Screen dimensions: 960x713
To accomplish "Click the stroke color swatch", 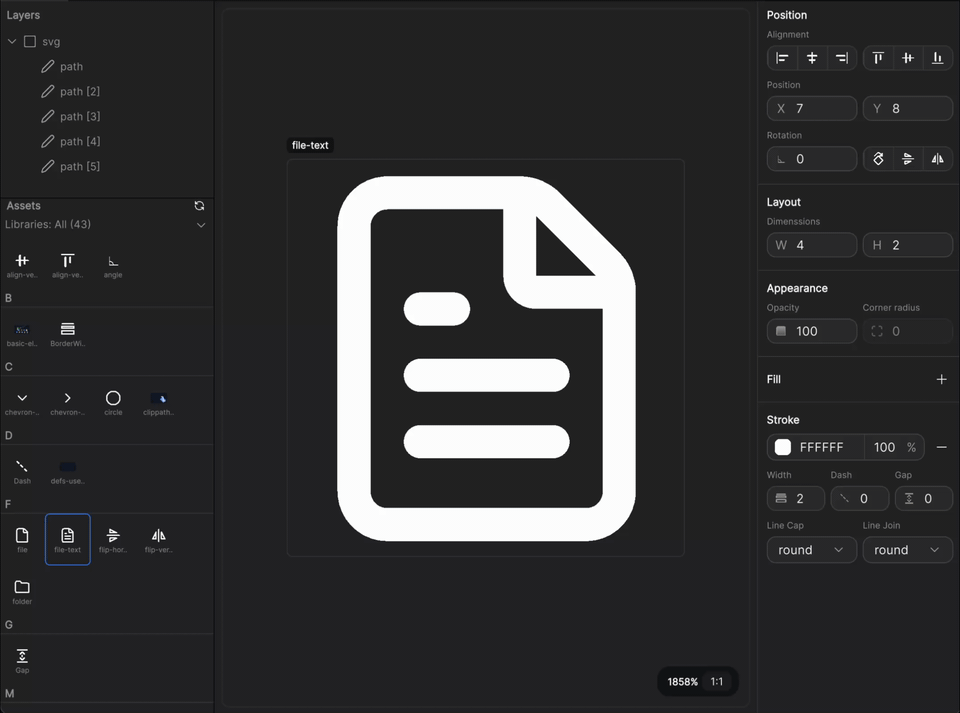I will [x=783, y=447].
